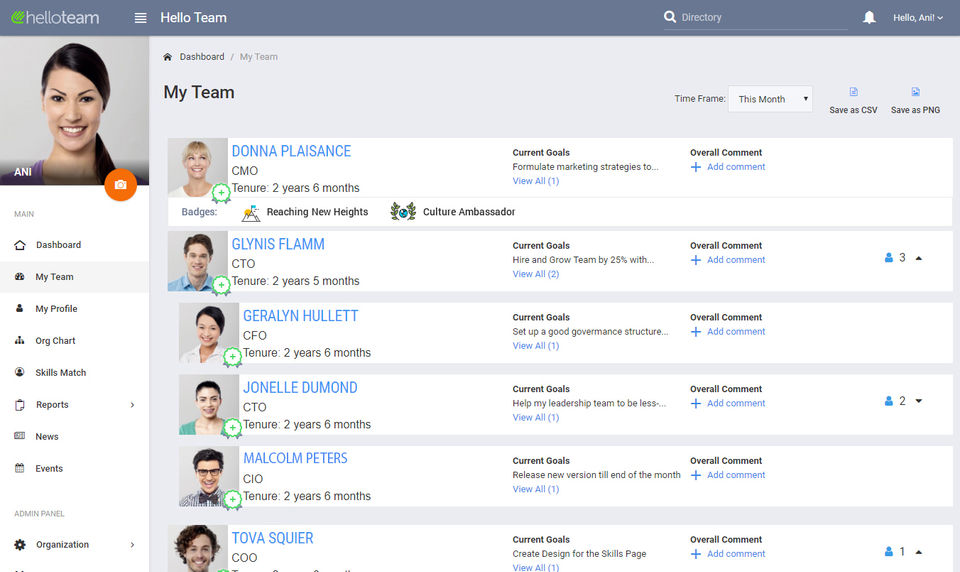960x572 pixels.
Task: Collapse Glynis Flamm's team with up arrow
Action: (x=918, y=258)
